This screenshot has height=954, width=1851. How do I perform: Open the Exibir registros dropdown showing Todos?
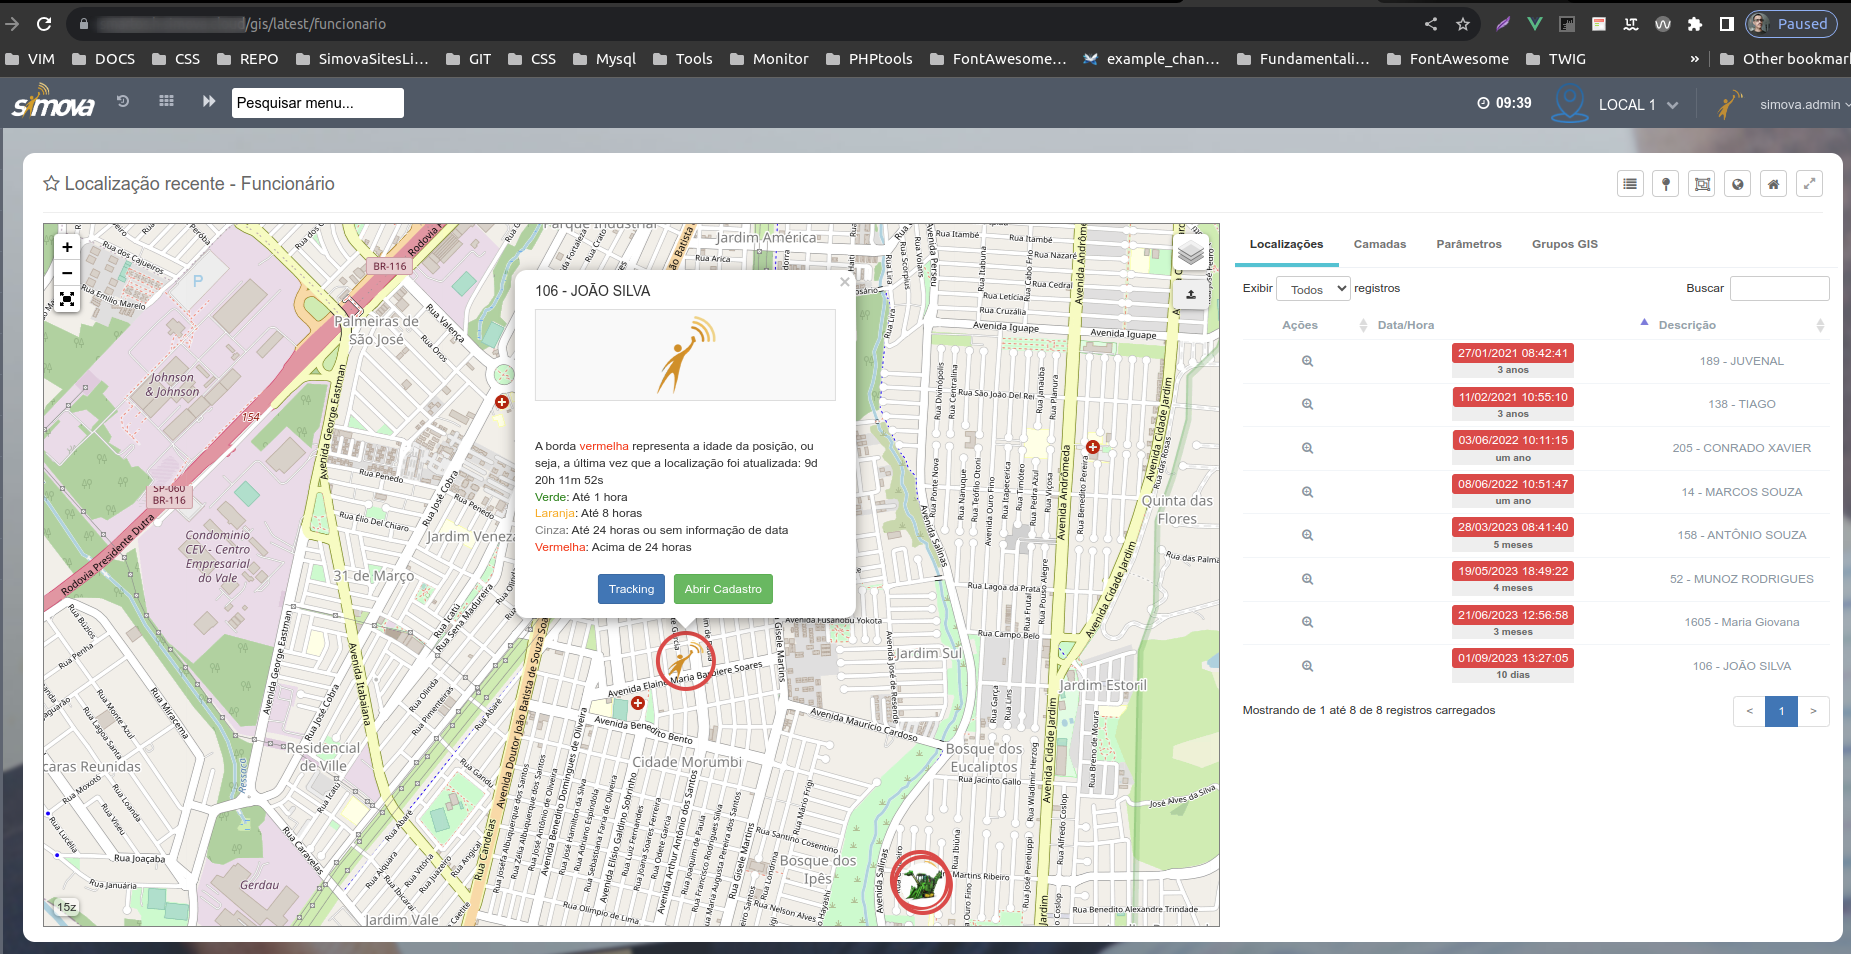coord(1313,289)
